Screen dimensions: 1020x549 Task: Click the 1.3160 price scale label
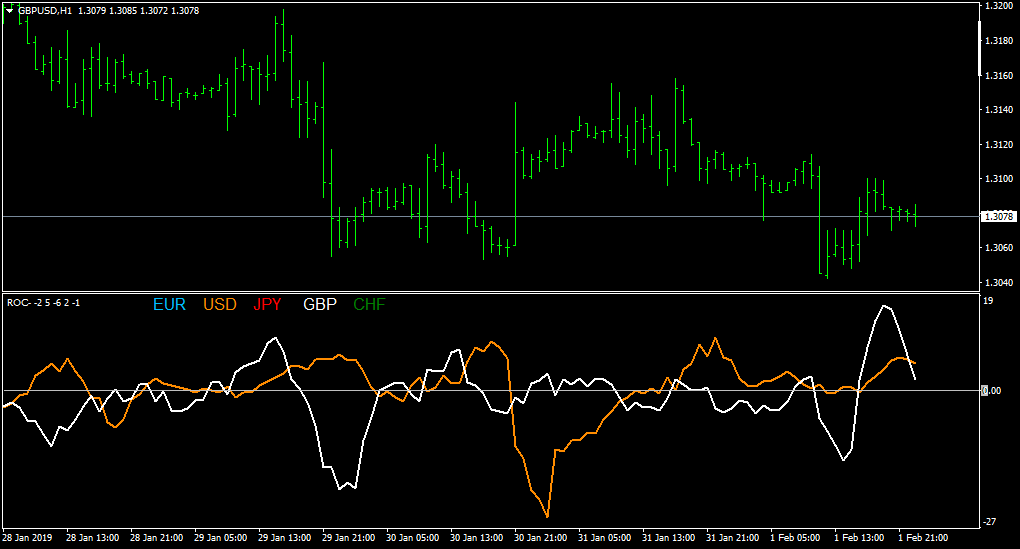[999, 75]
